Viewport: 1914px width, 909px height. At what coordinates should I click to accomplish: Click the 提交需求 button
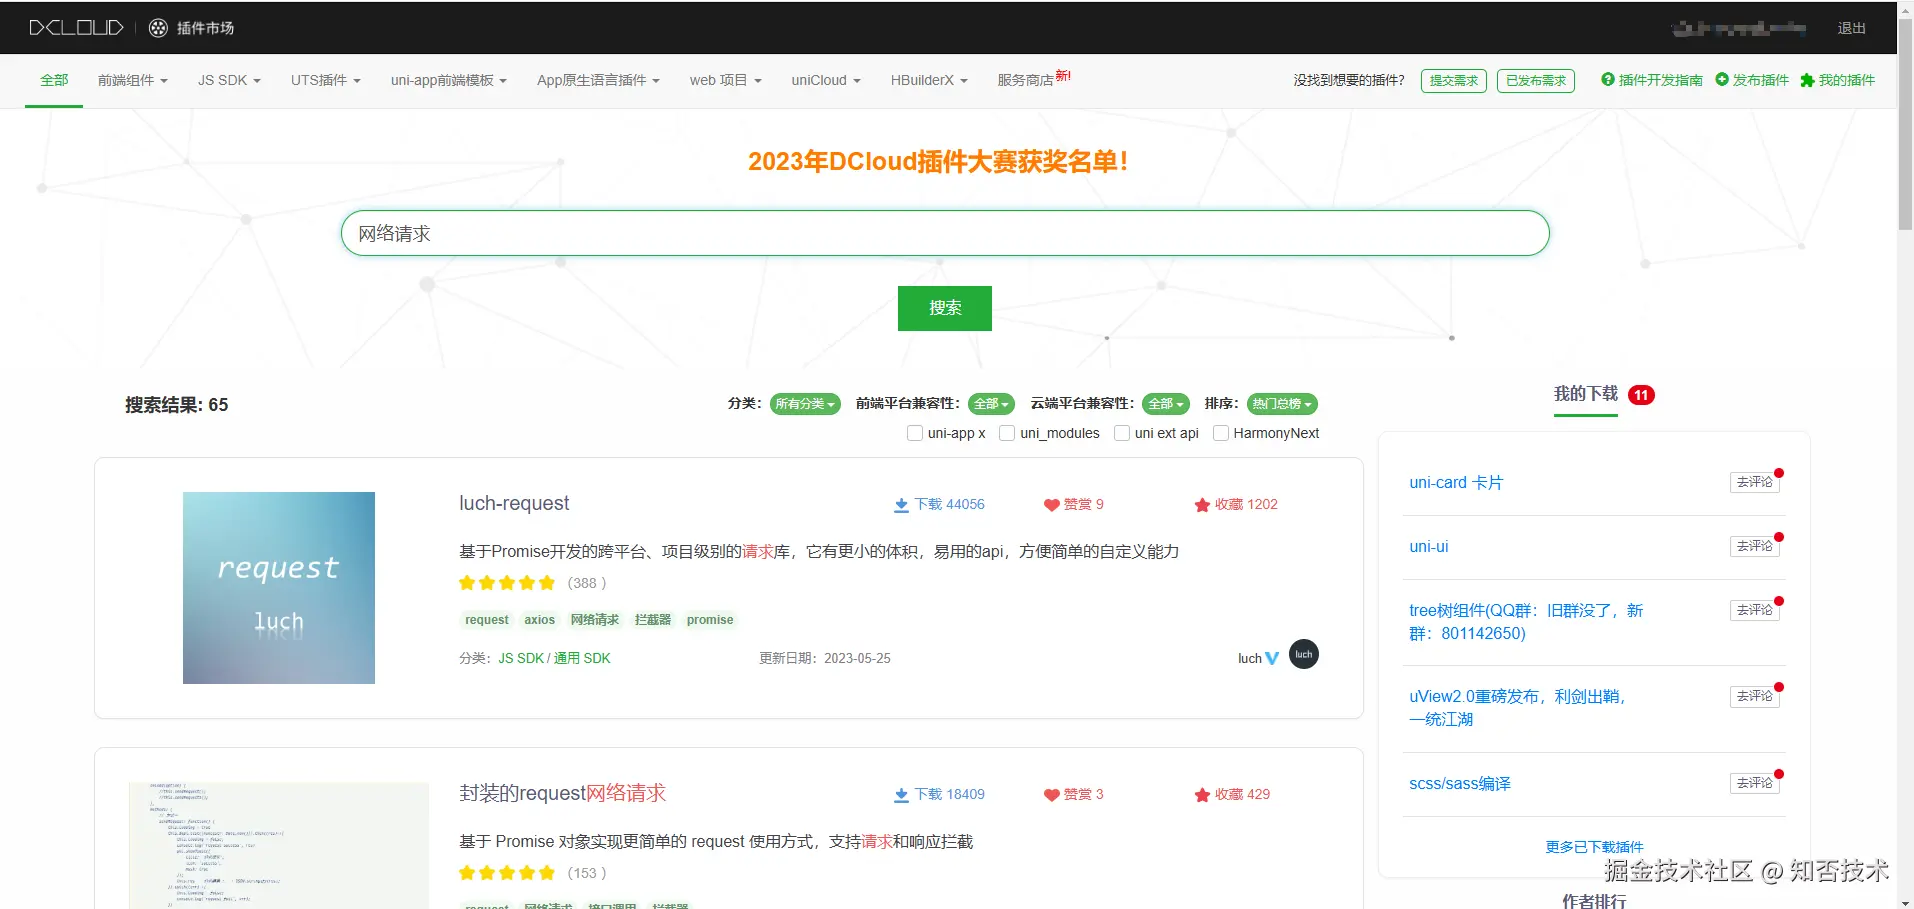click(x=1454, y=81)
